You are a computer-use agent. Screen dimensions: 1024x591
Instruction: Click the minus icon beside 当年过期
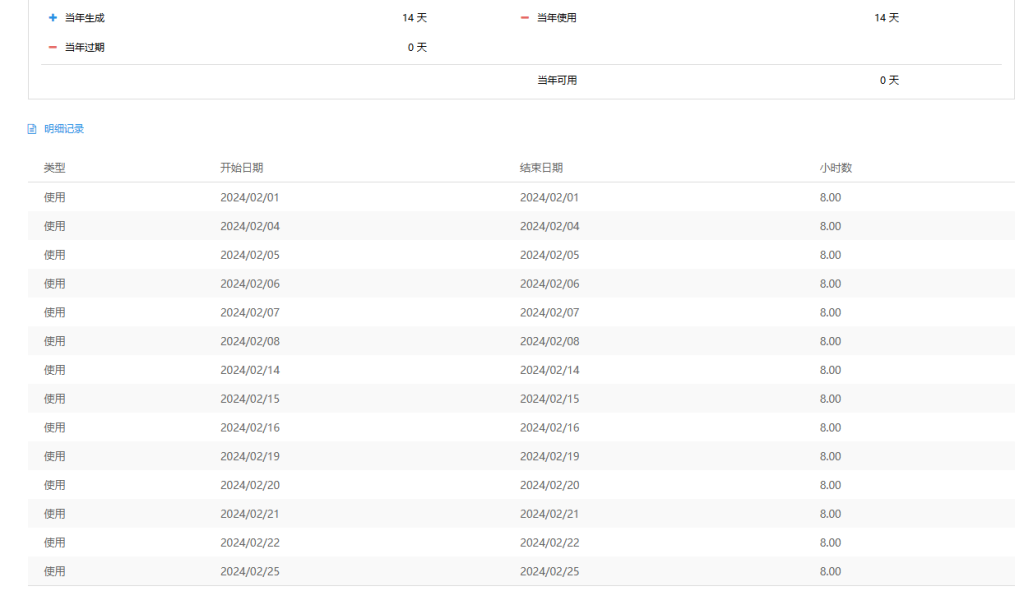tap(53, 47)
